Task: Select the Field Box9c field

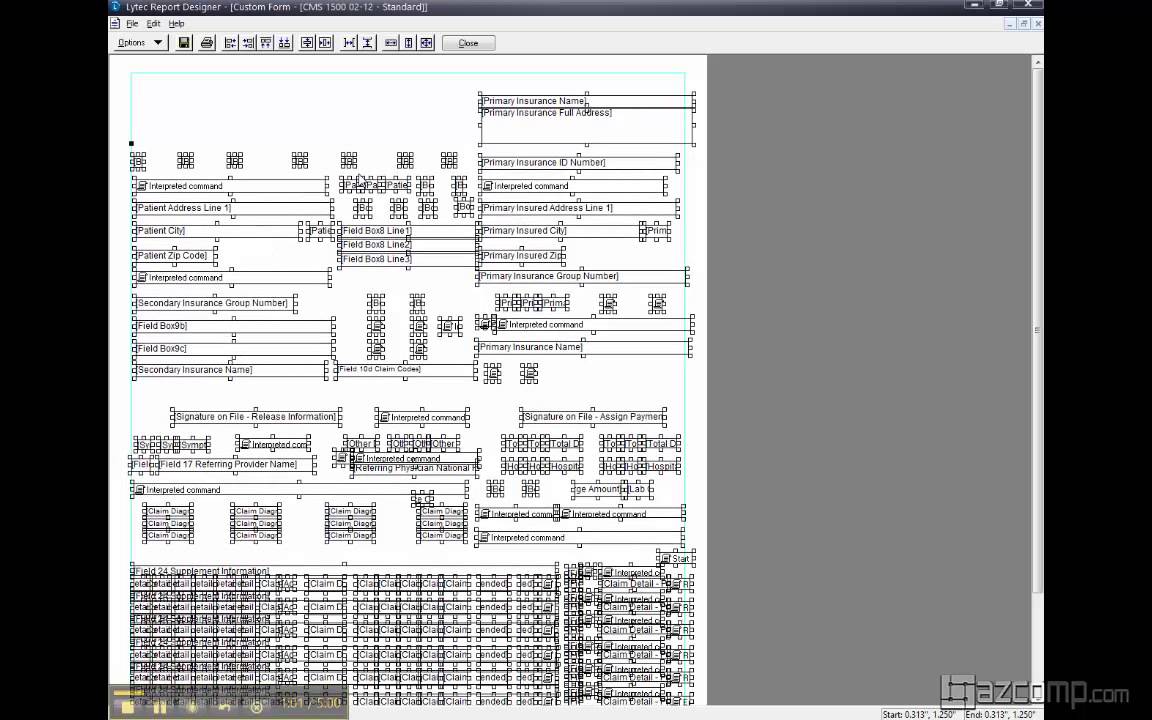Action: 234,348
